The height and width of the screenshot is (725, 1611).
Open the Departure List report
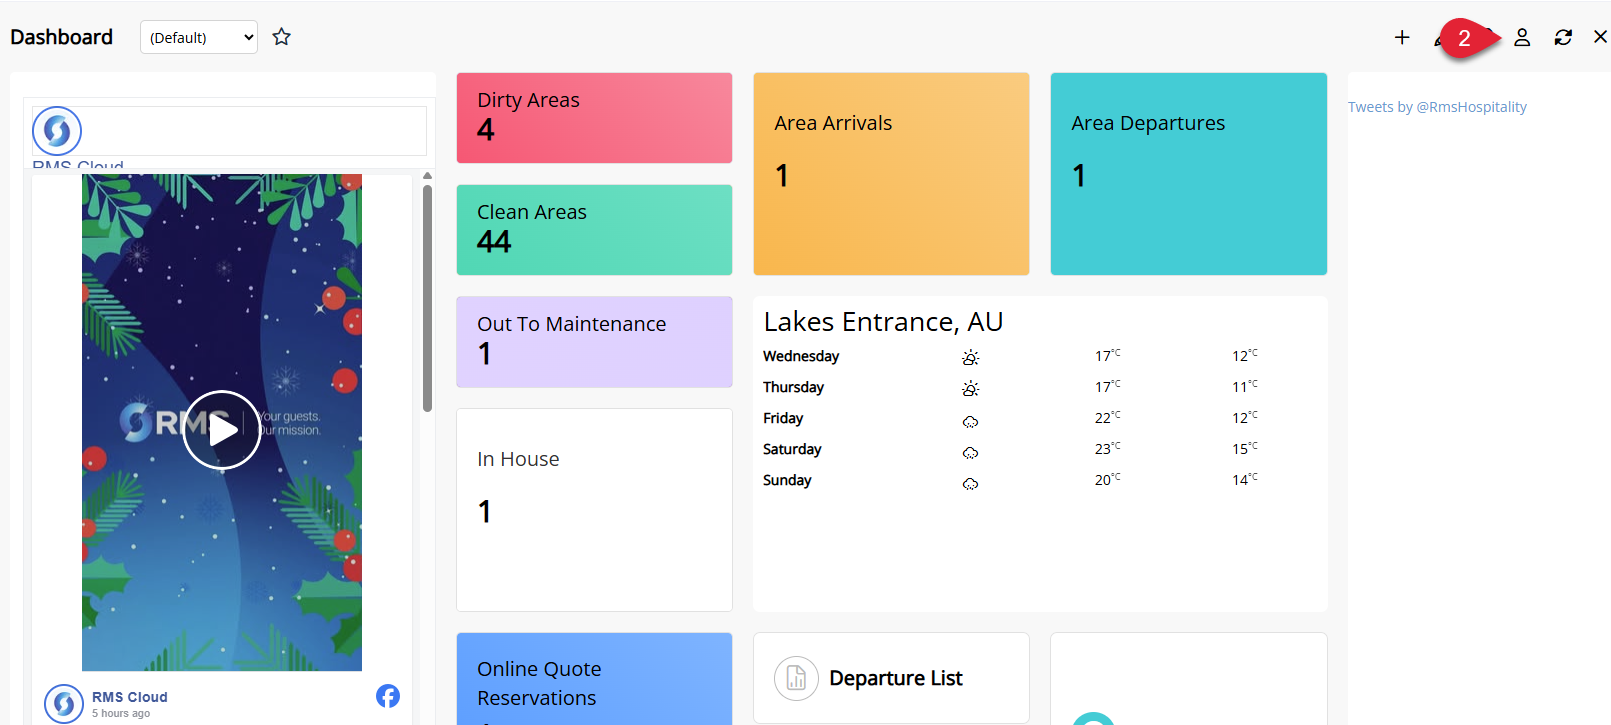(891, 678)
